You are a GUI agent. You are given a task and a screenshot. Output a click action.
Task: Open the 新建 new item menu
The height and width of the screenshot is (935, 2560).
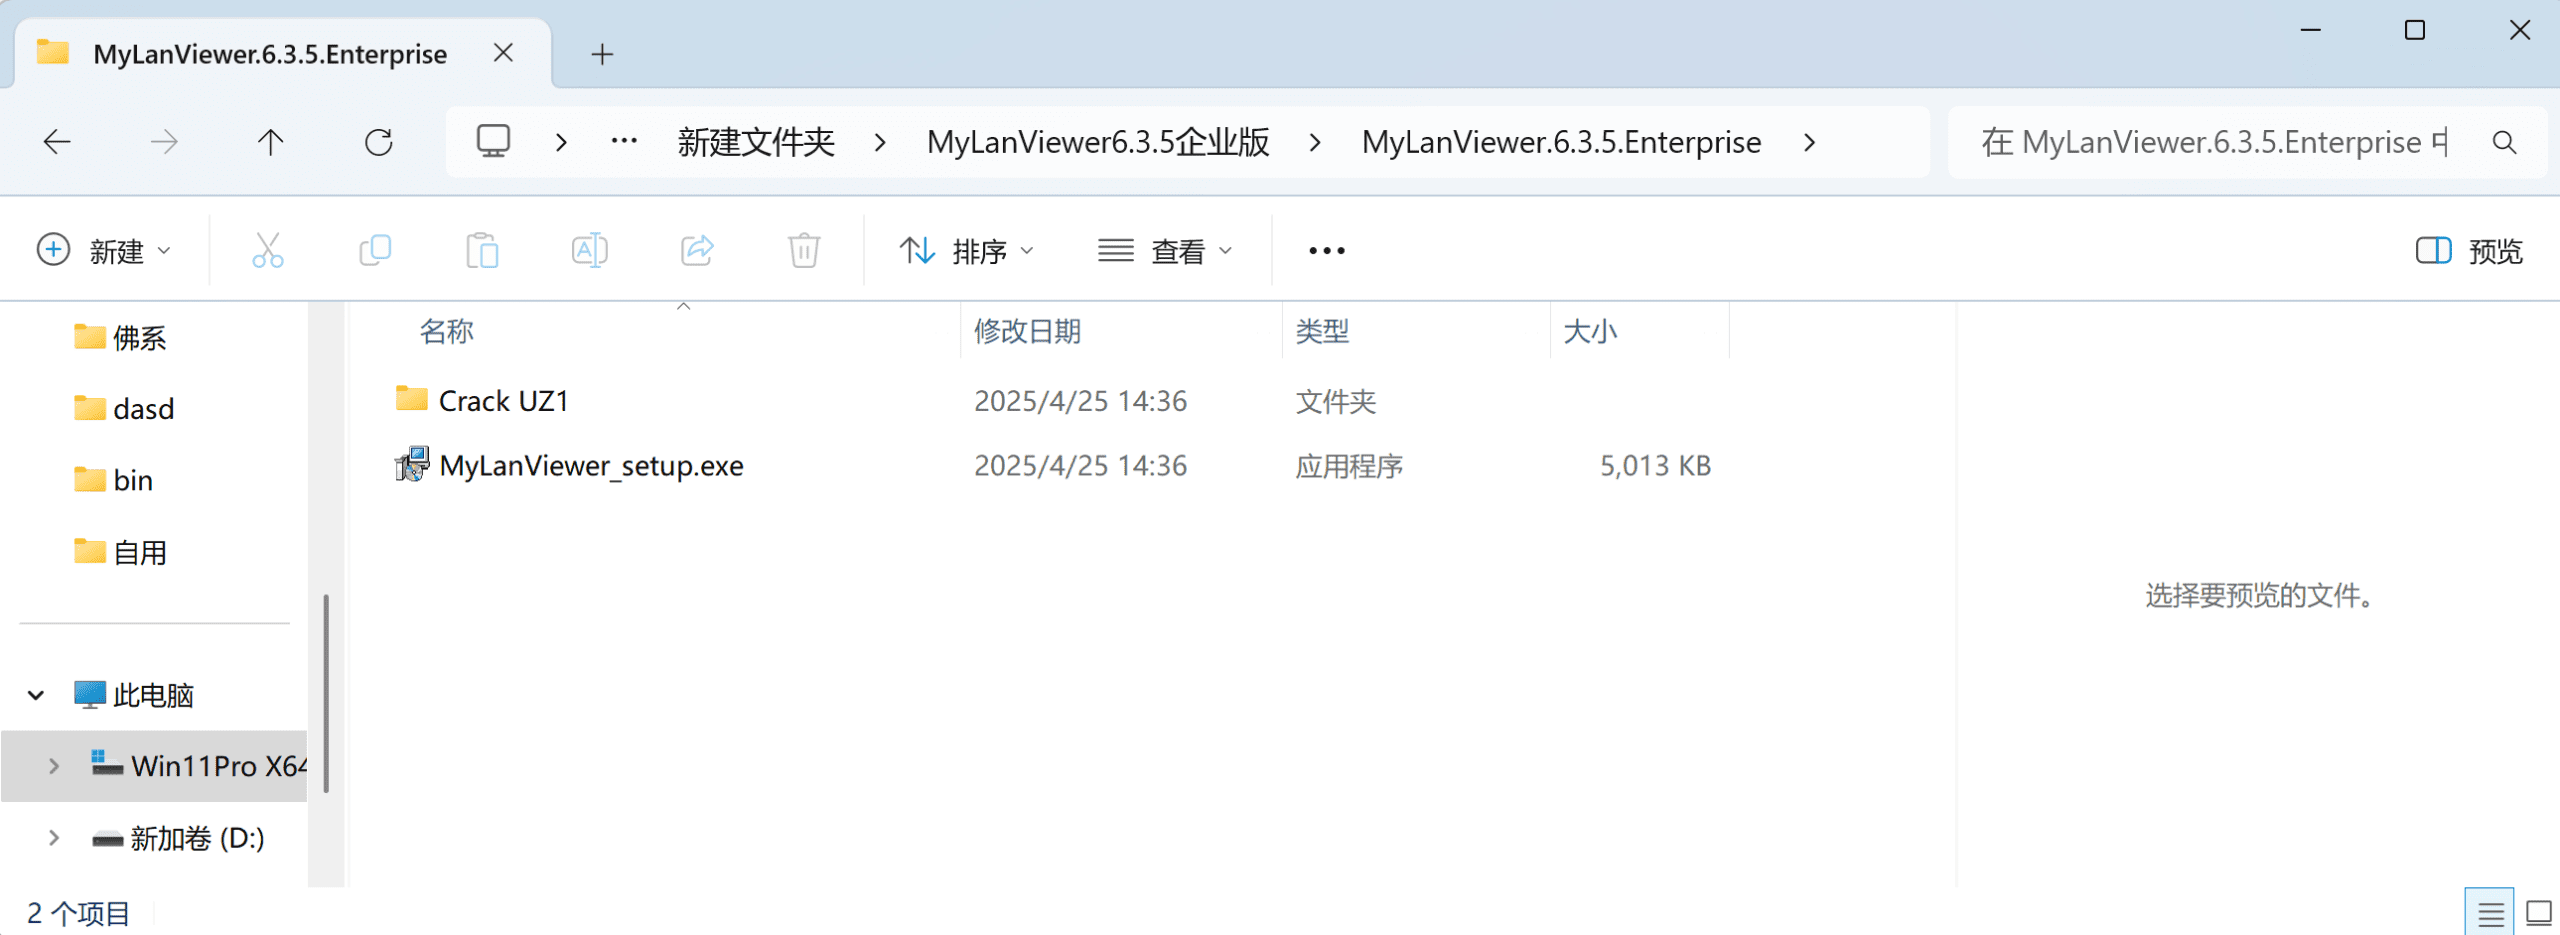pos(104,250)
